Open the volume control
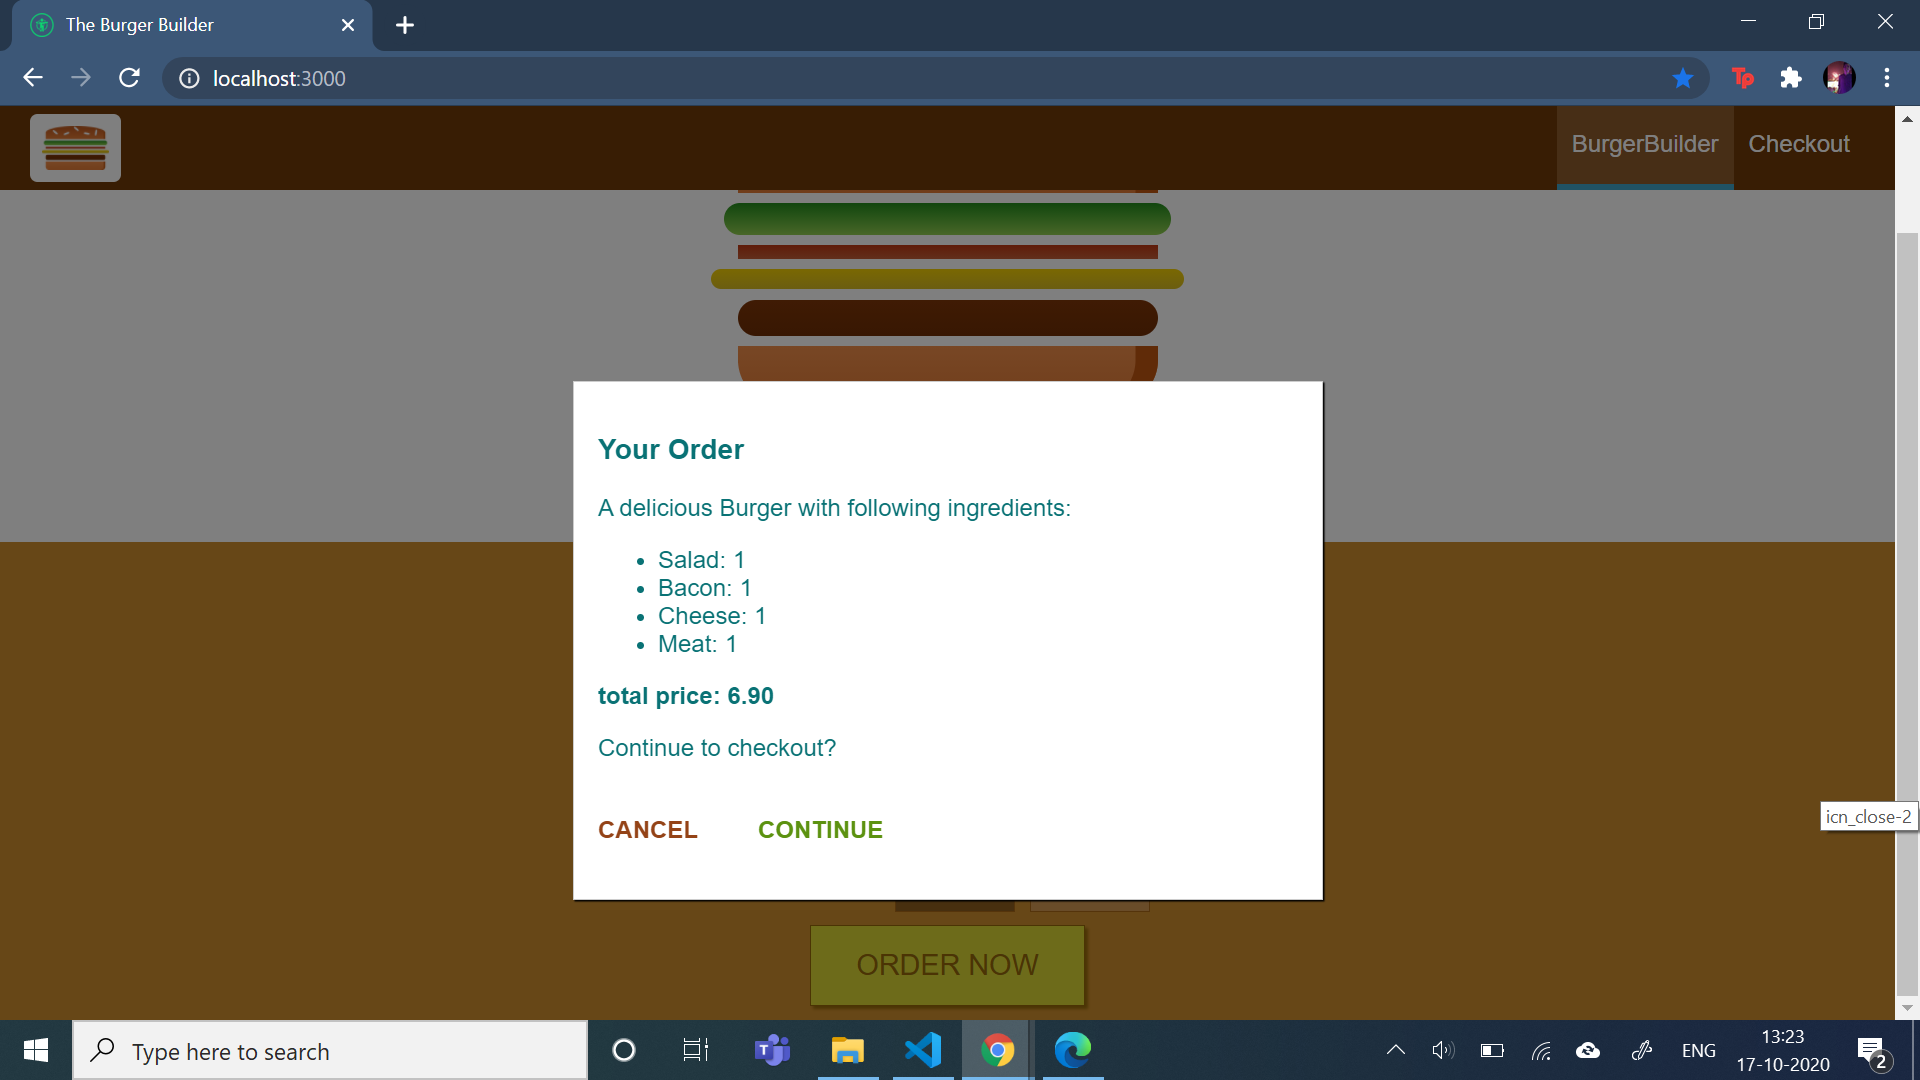This screenshot has width=1920, height=1080. (1442, 1050)
